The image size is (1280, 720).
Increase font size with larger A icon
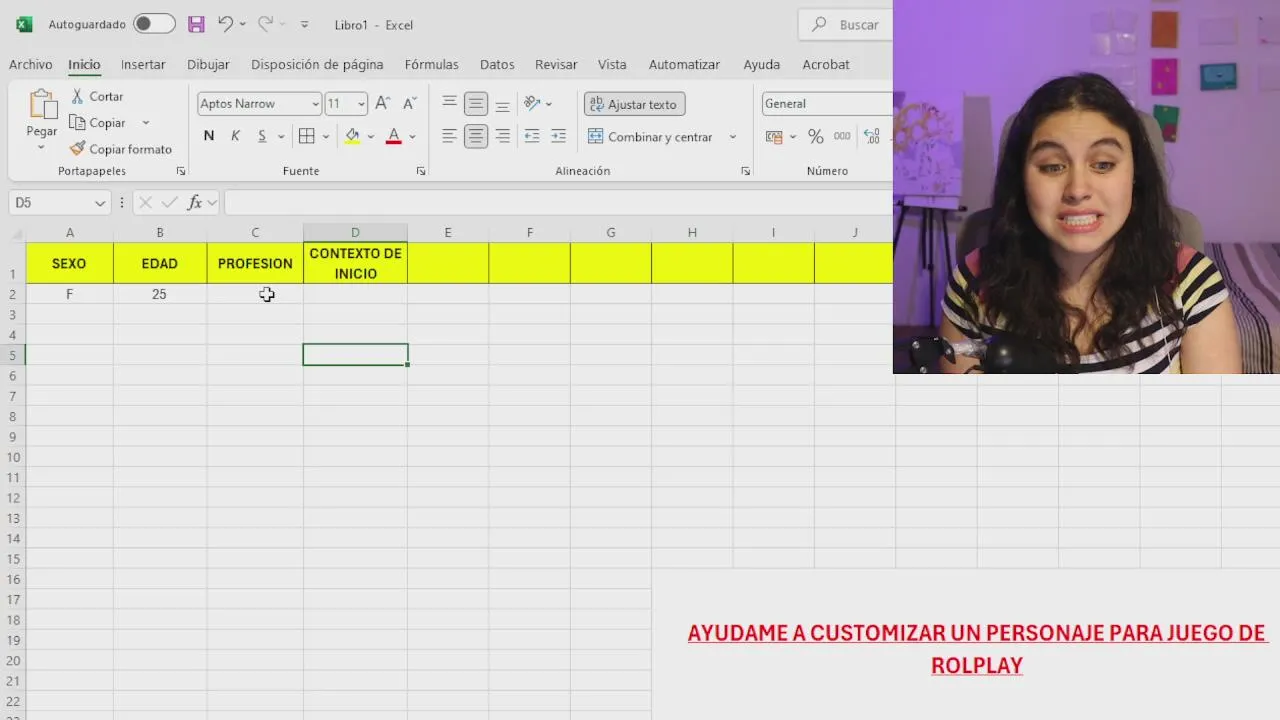coord(382,103)
